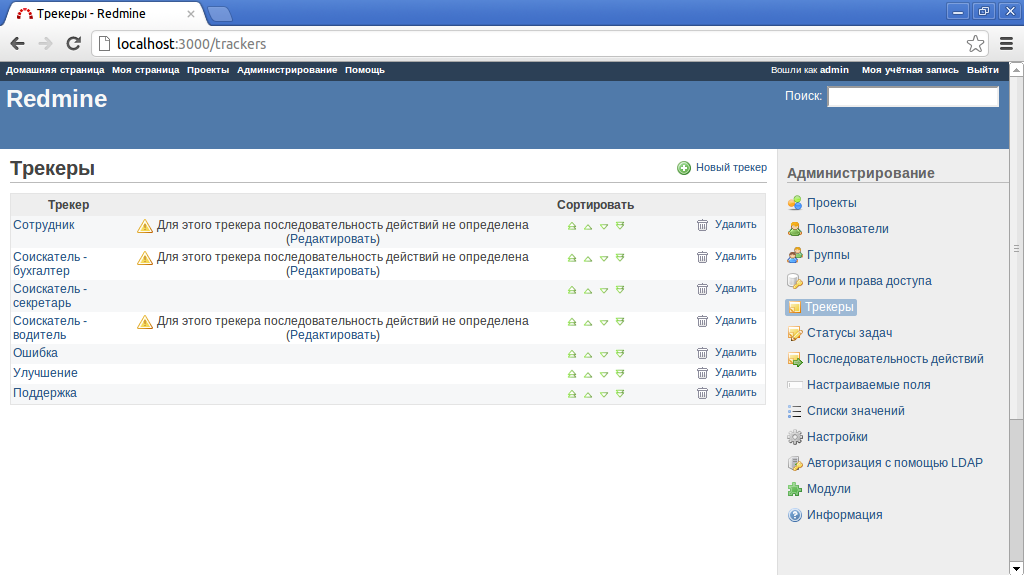1024x575 pixels.
Task: Click Выйти to log out
Action: 983,70
